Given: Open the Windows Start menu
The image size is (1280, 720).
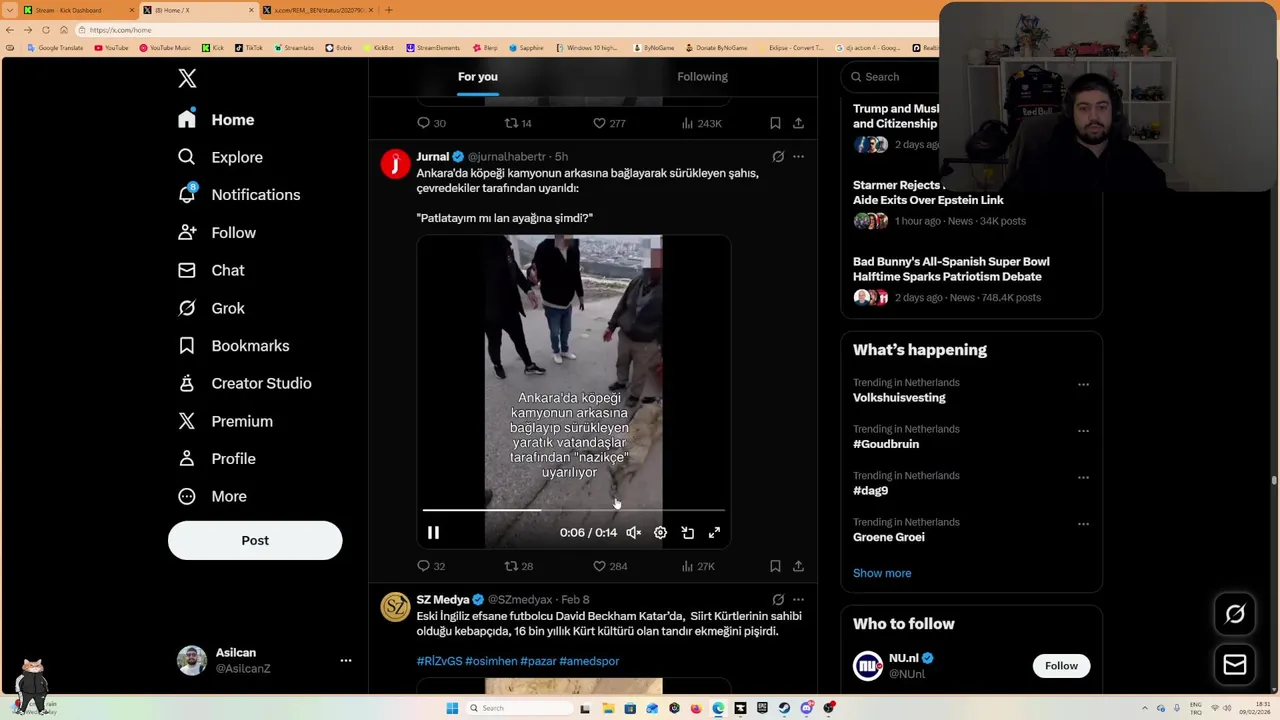Looking at the screenshot, I should click(x=452, y=708).
